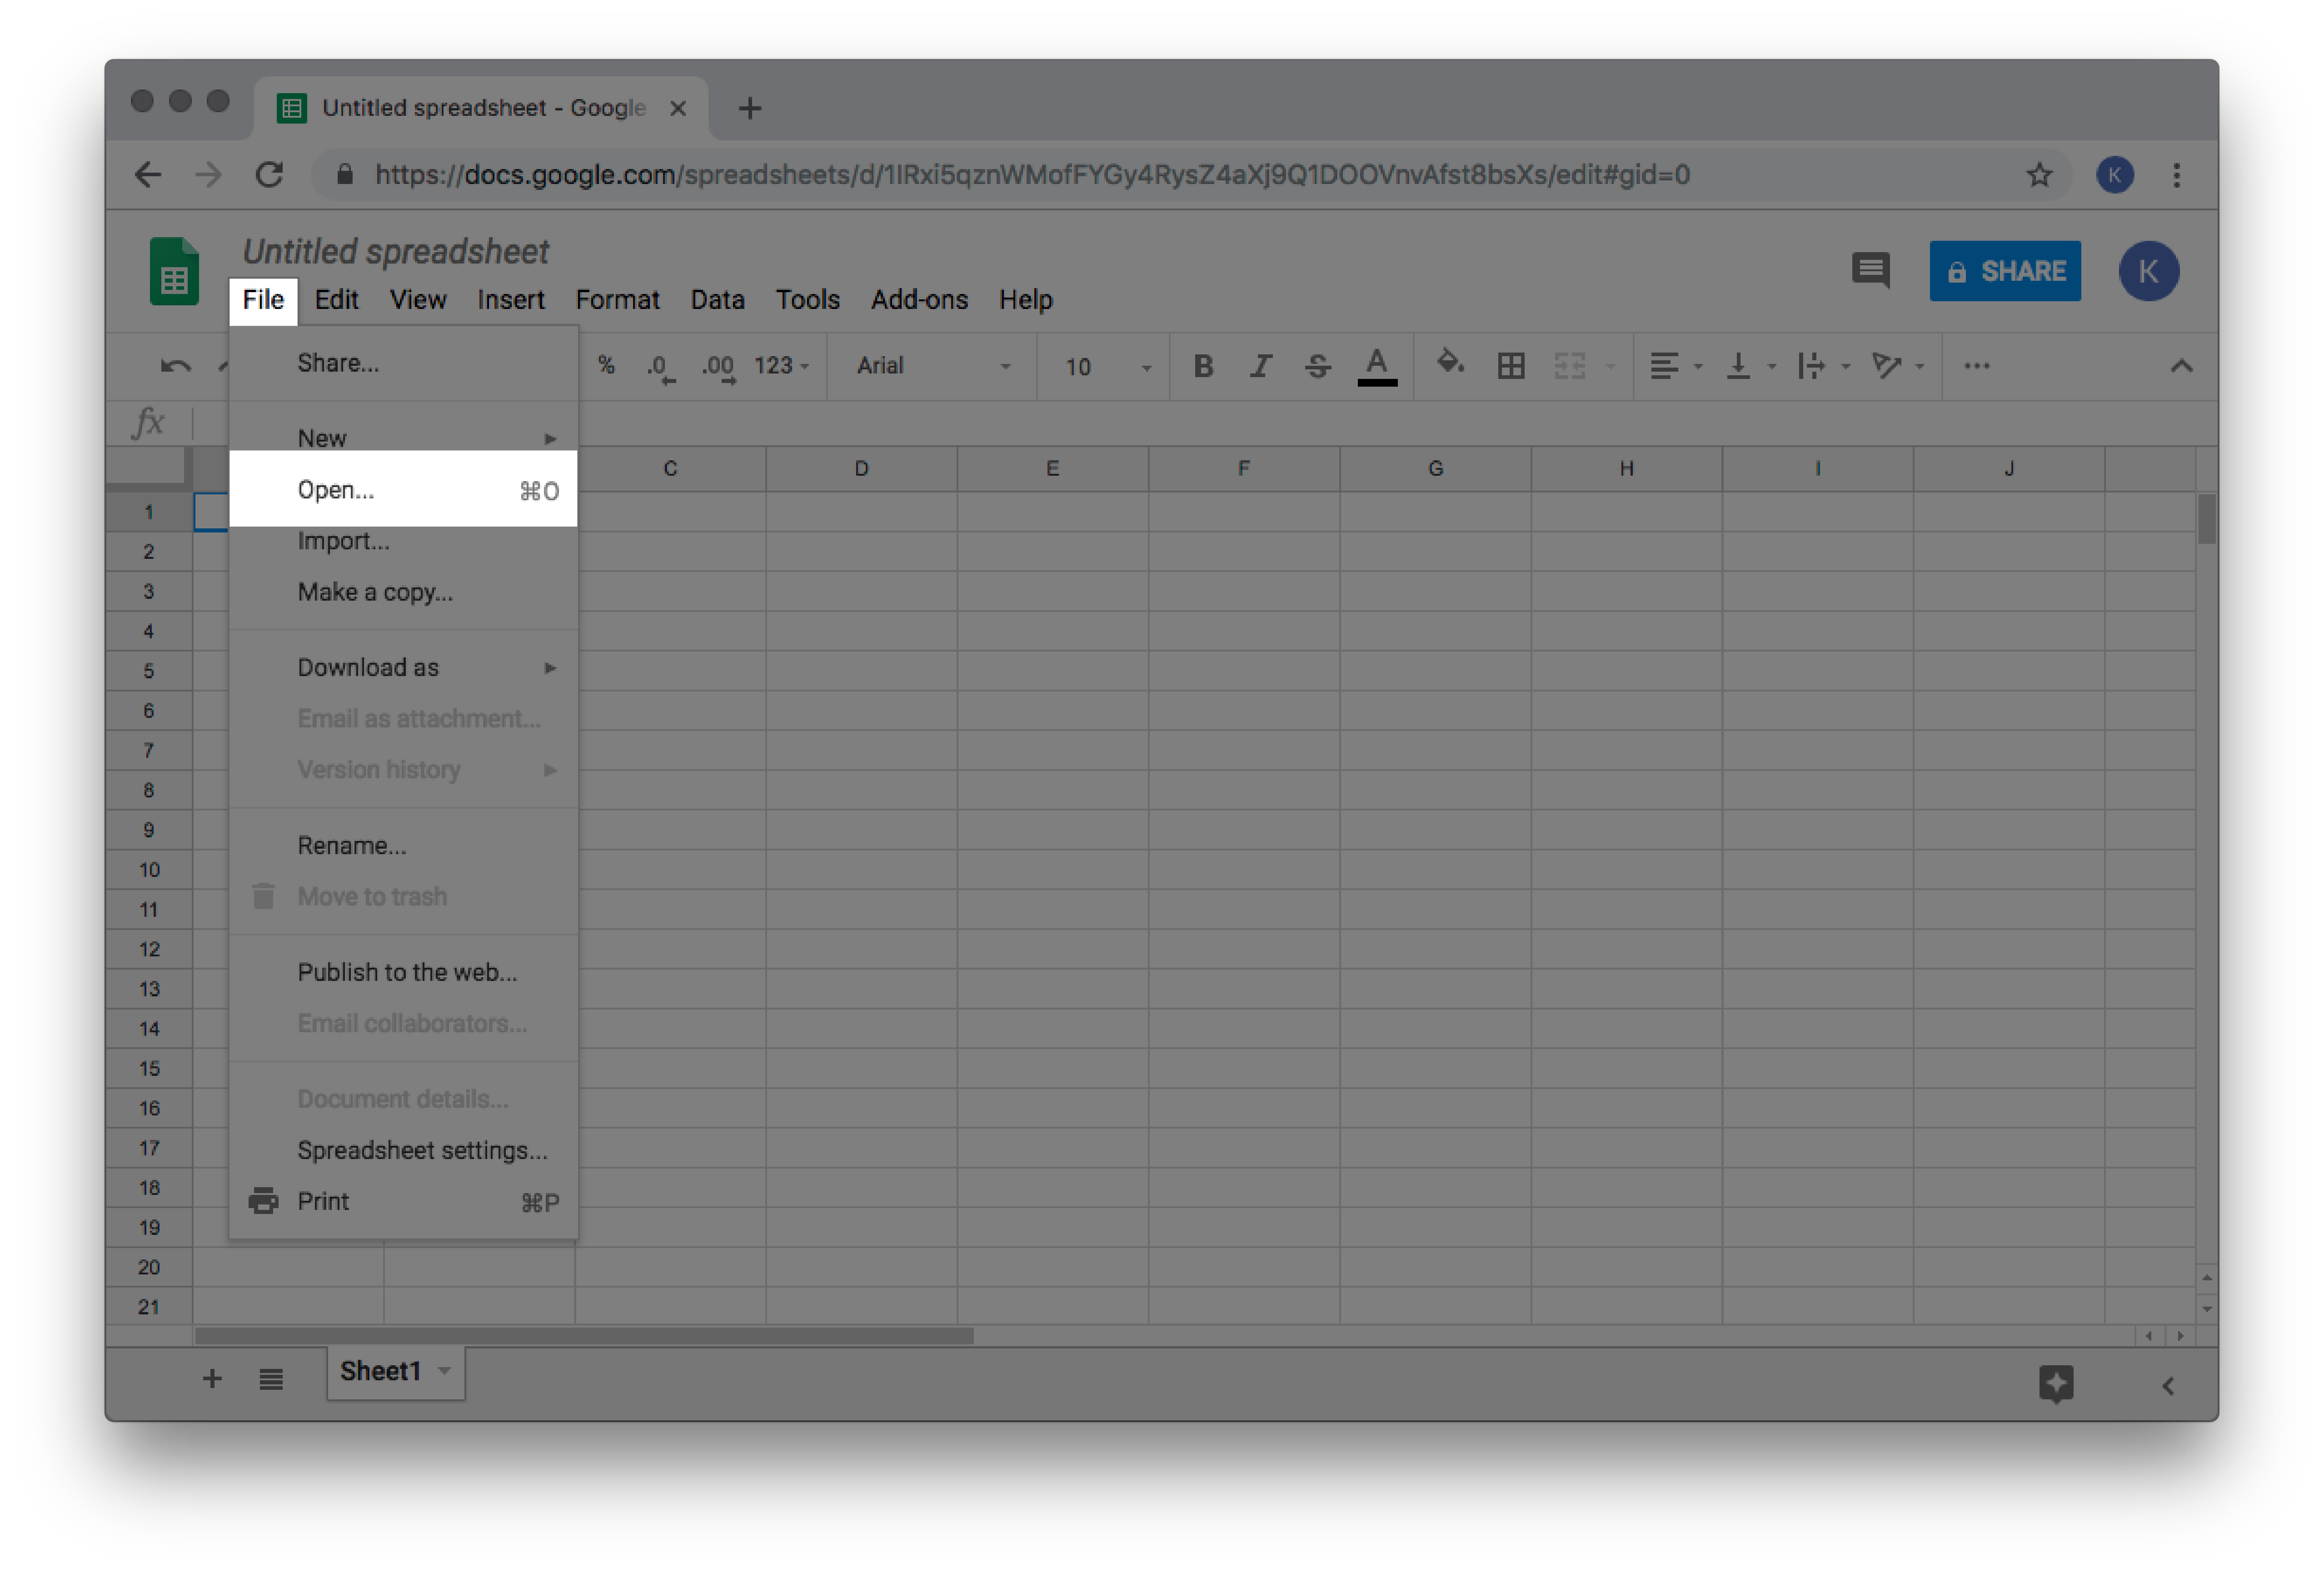Click the more toolbar options ellipsis
This screenshot has height=1572, width=2324.
tap(1977, 366)
